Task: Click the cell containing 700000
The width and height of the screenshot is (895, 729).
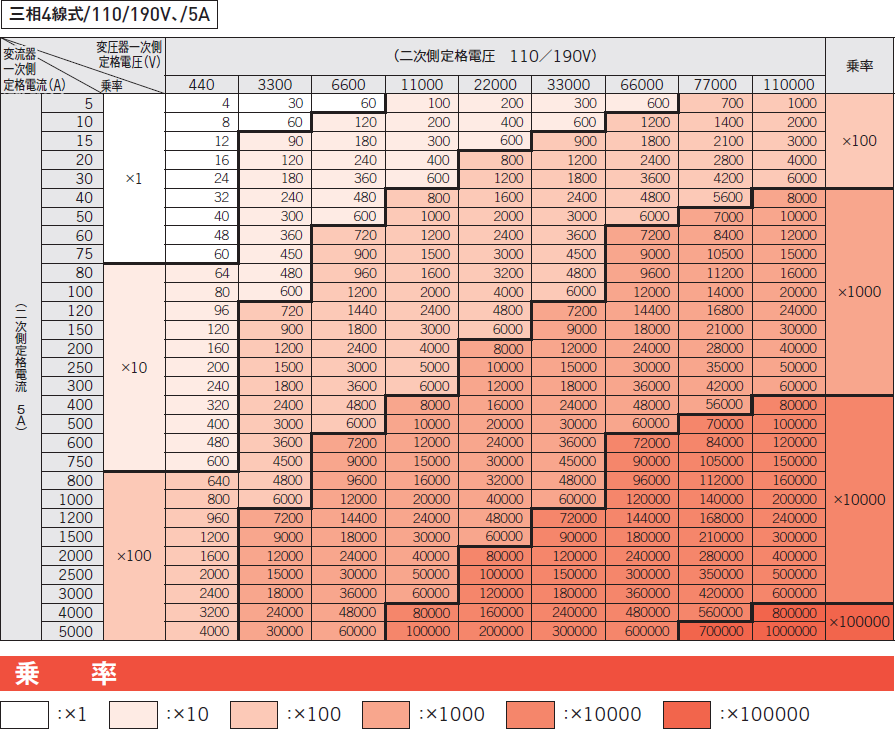Action: click(x=716, y=631)
